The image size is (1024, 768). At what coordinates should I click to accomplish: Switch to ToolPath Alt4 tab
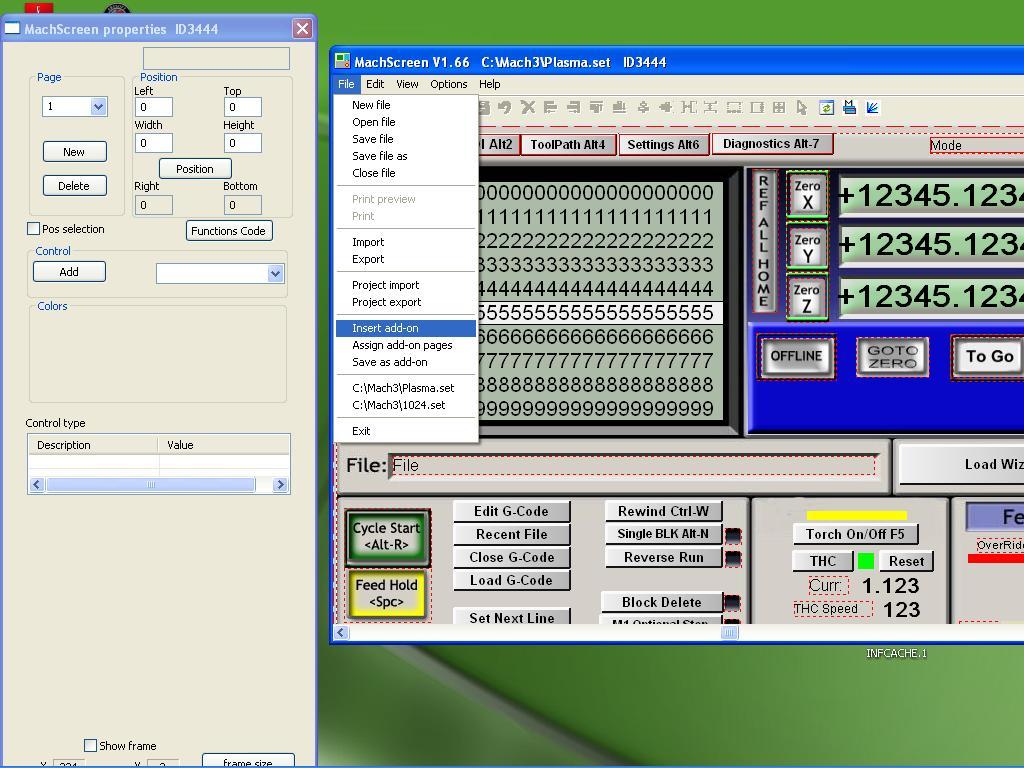tap(568, 144)
